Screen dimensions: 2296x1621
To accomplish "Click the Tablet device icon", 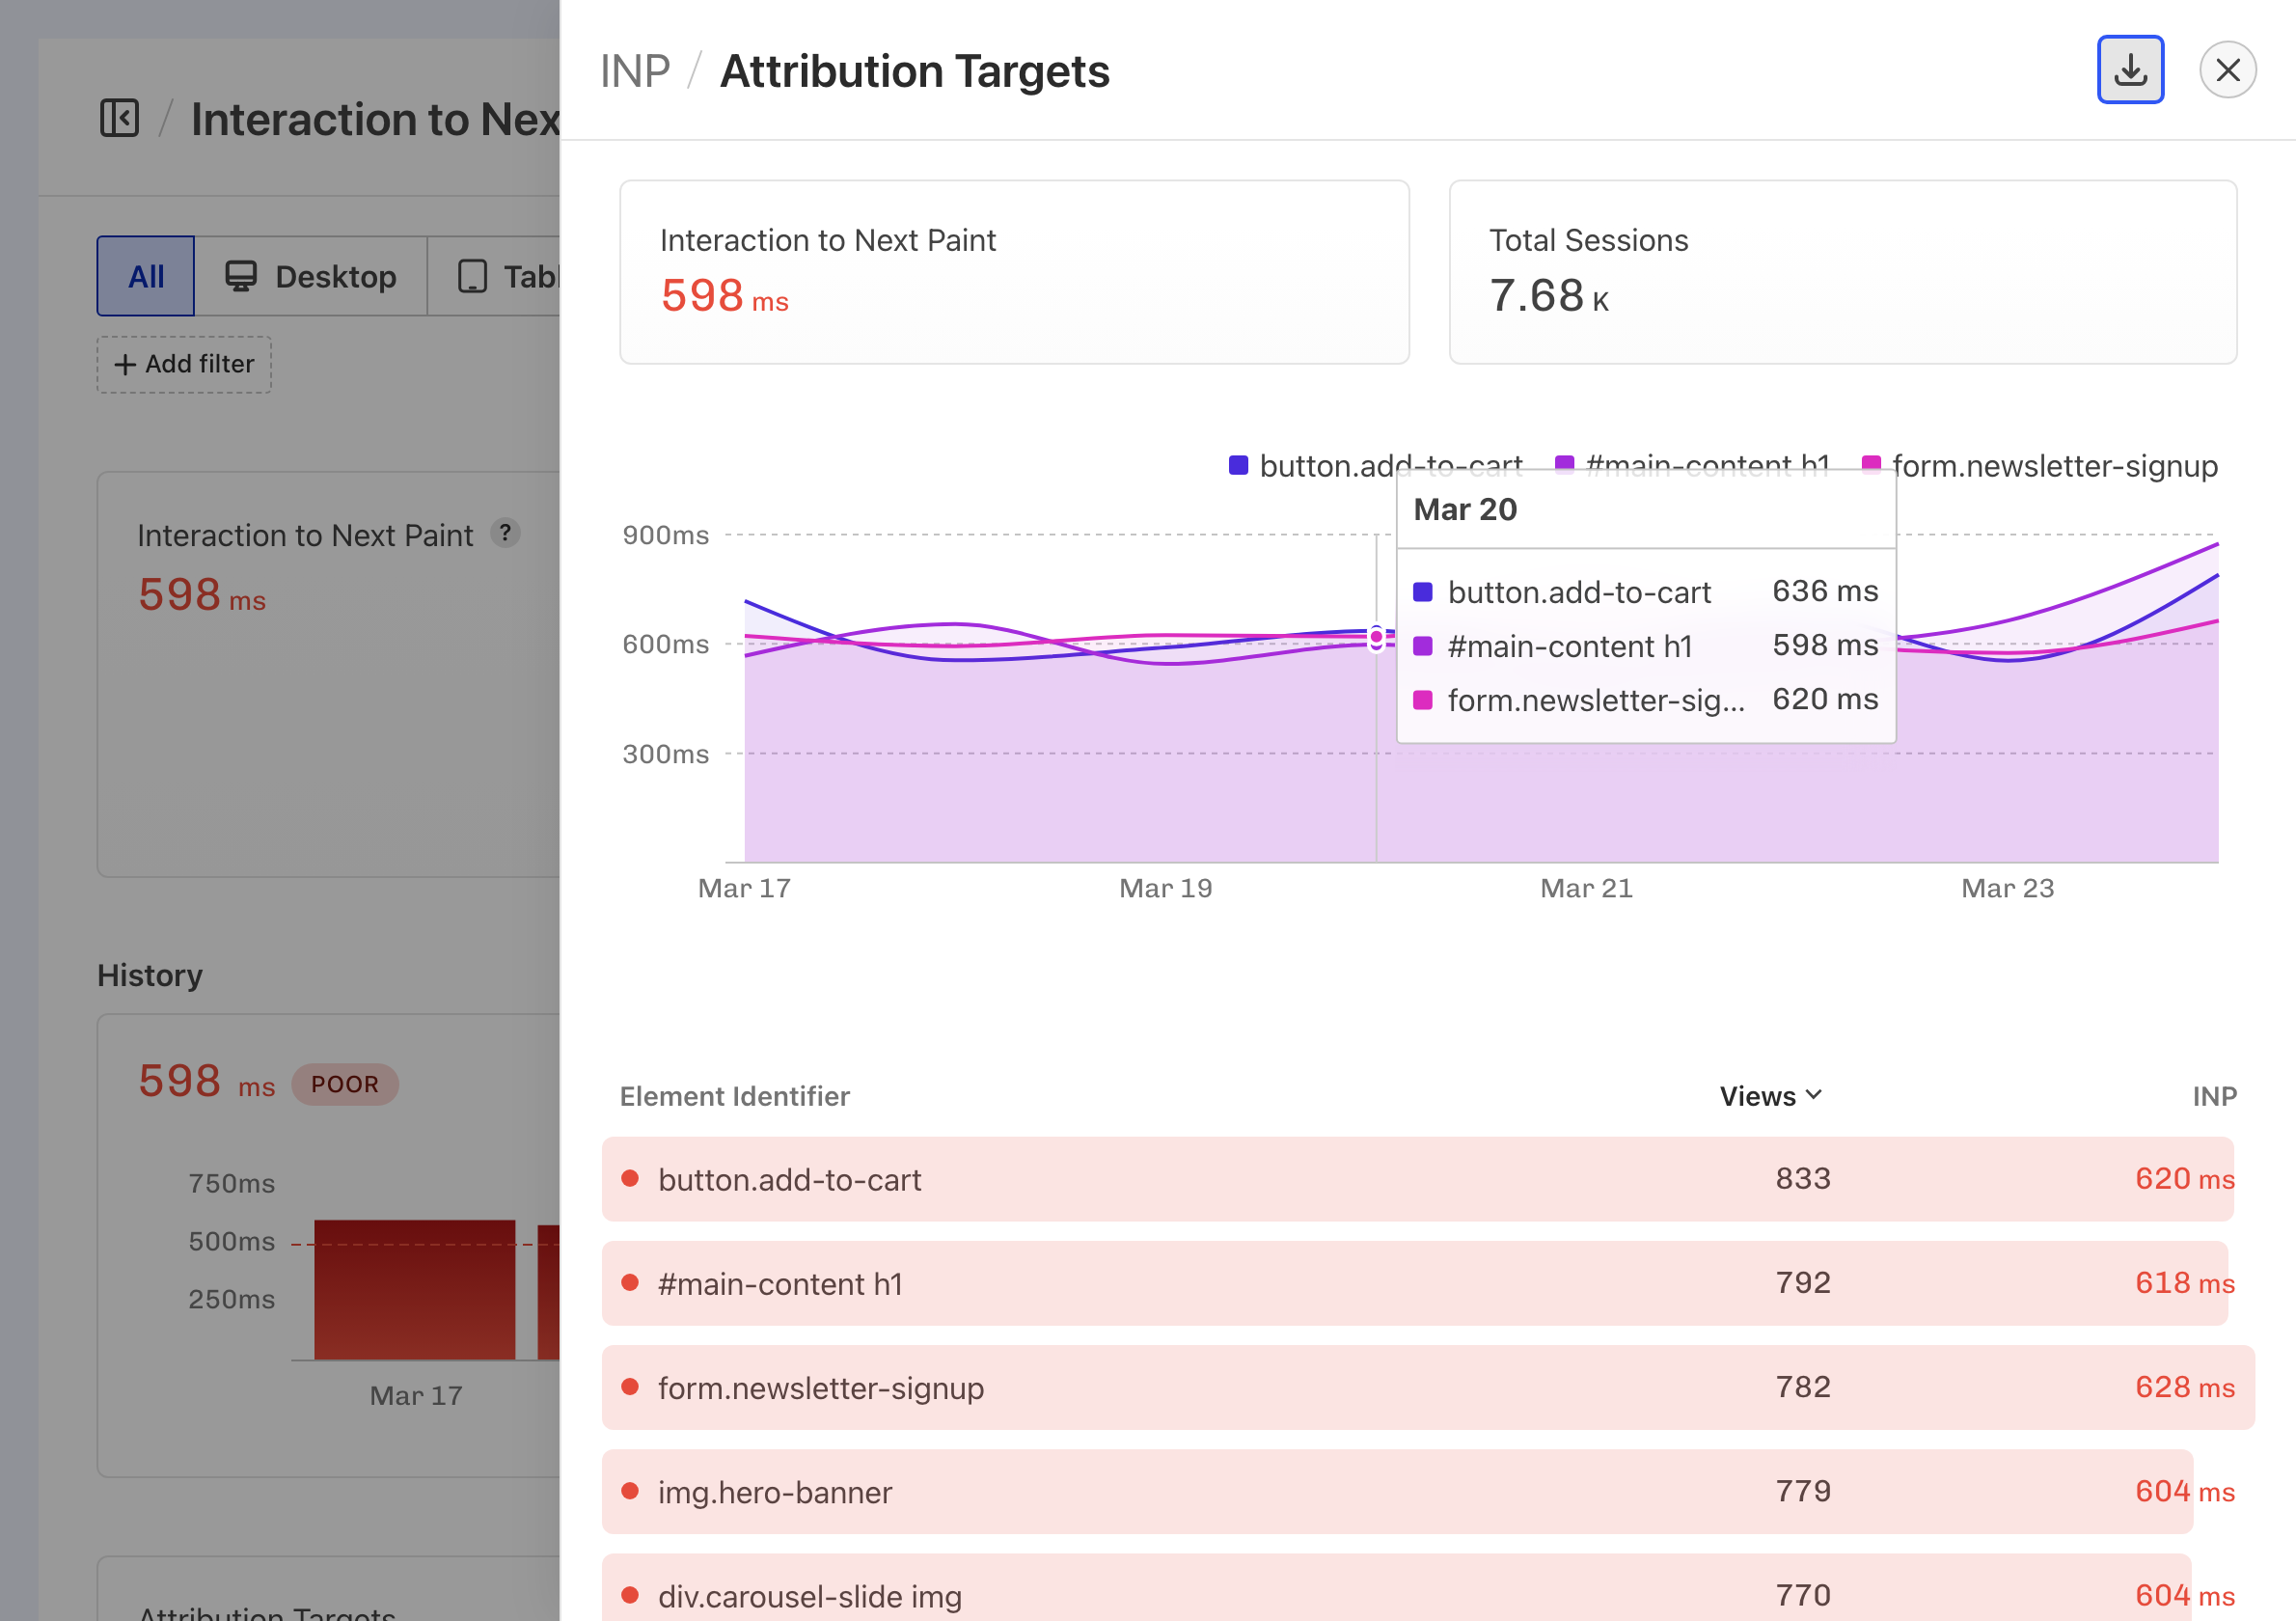I will click(473, 276).
